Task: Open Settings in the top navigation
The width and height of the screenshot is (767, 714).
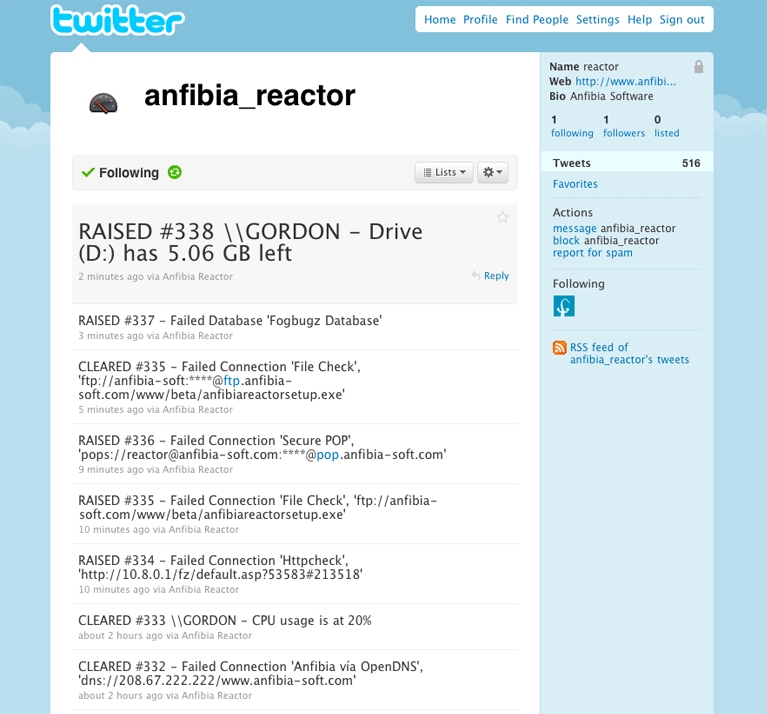Action: [597, 20]
